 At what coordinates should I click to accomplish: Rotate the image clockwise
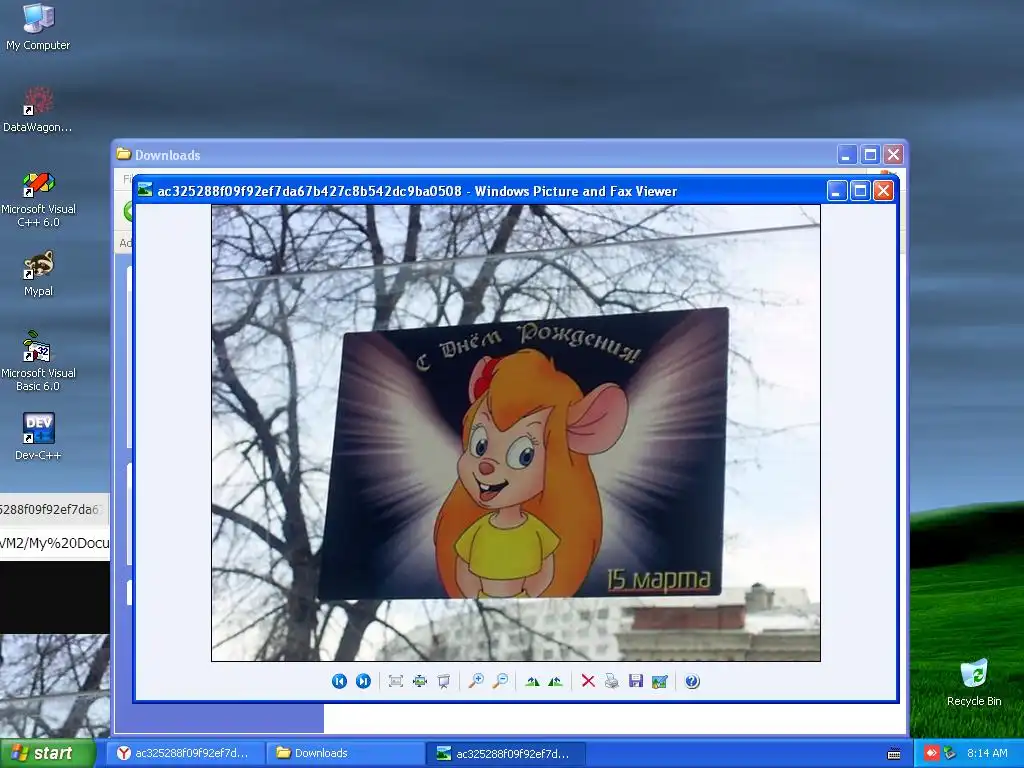click(x=532, y=681)
